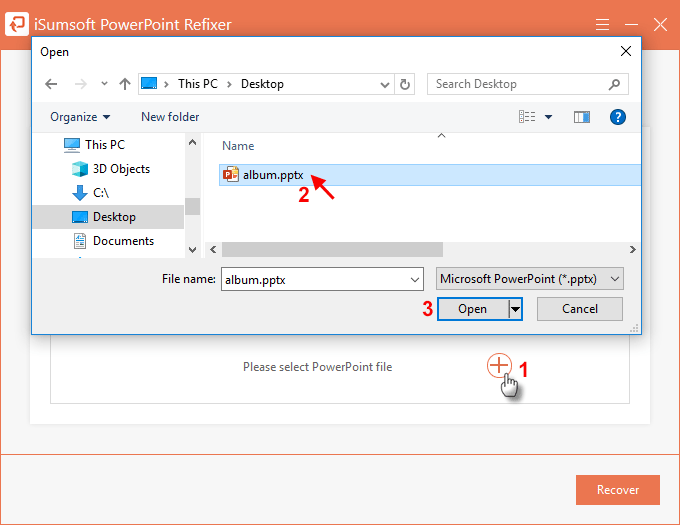This screenshot has height=525, width=680.
Task: Click Desktop in the address breadcrumb
Action: [262, 84]
